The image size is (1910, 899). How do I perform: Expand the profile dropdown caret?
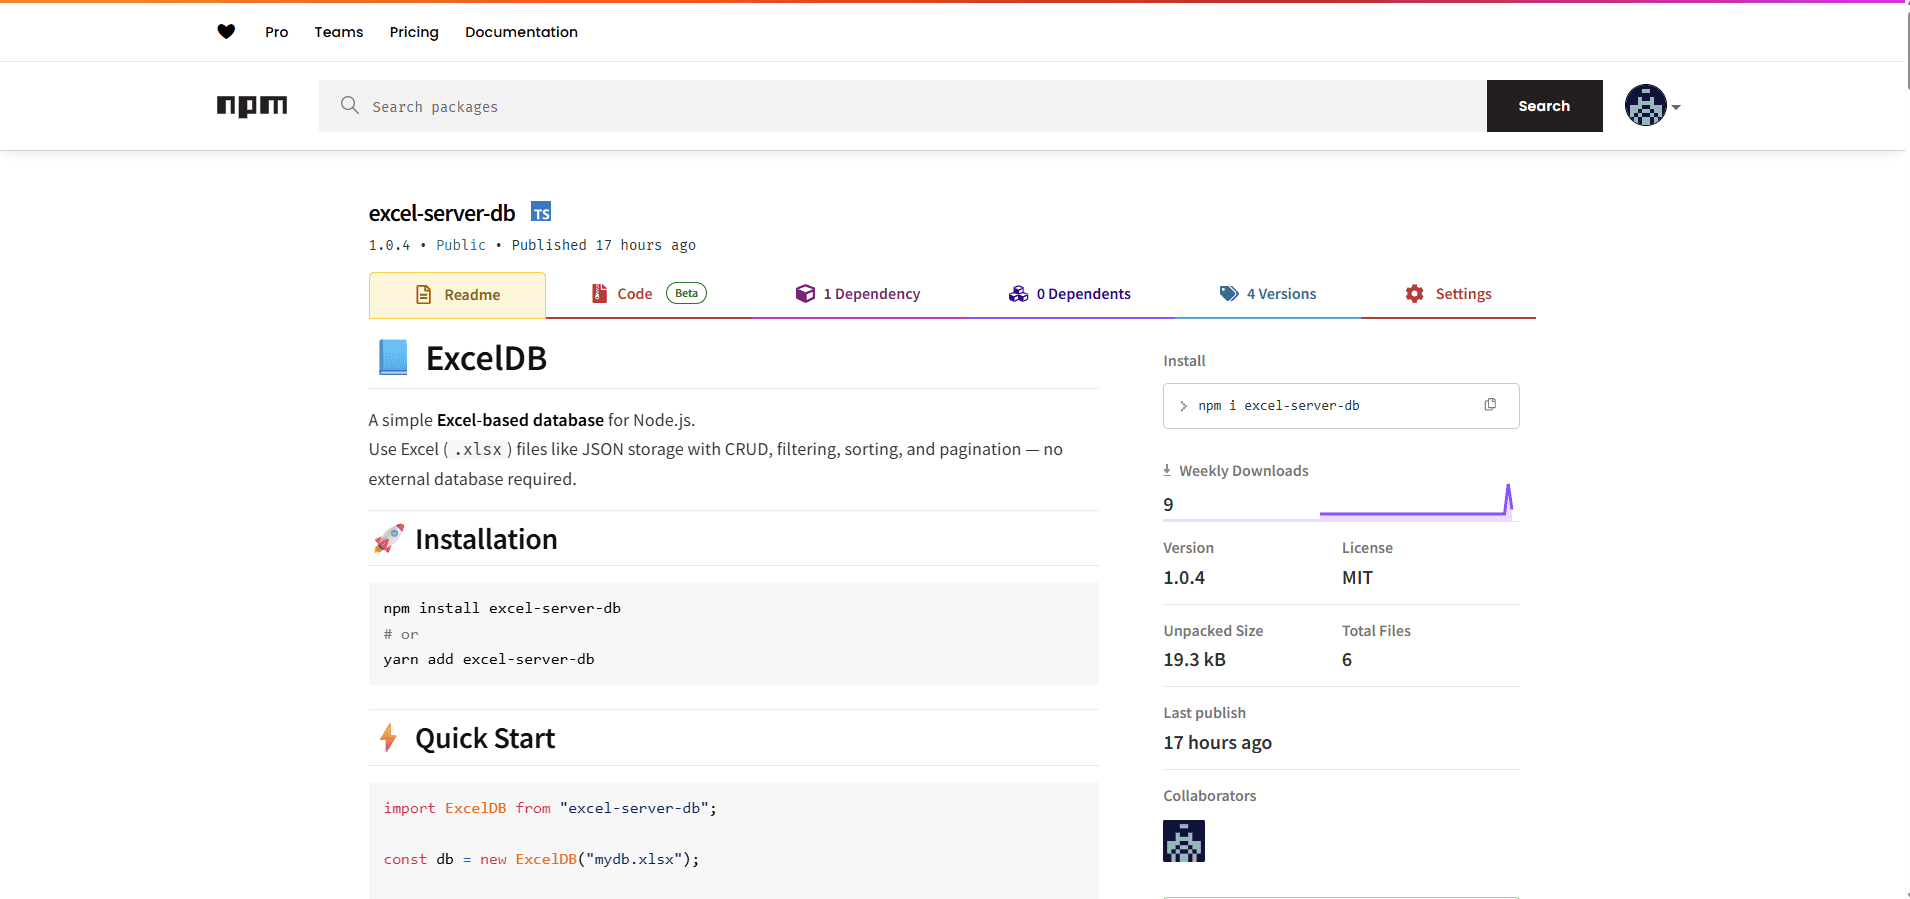click(1677, 107)
